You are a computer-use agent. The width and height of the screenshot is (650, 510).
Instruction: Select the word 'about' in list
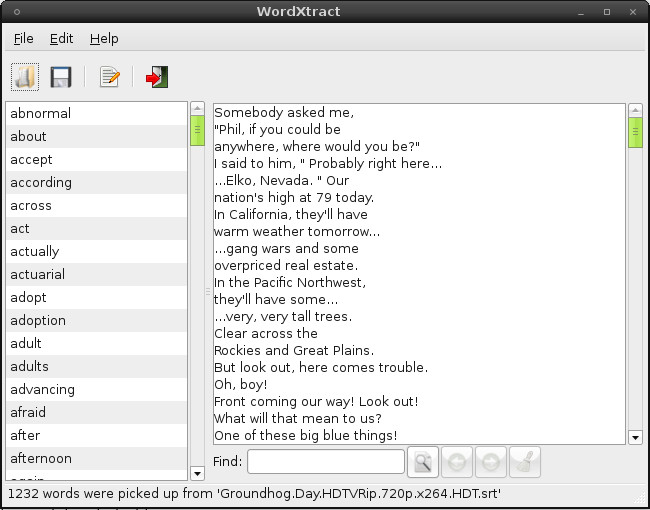coord(97,136)
